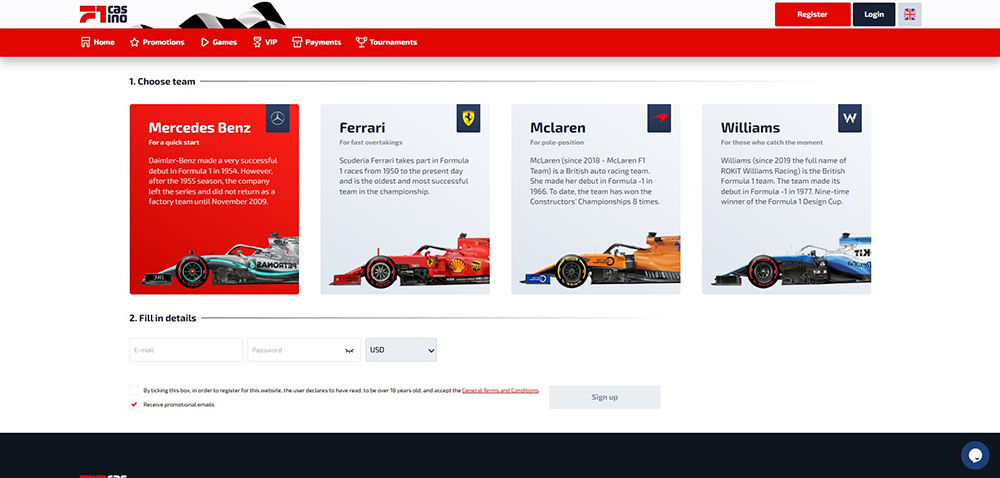The height and width of the screenshot is (478, 1000).
Task: Click the red Register button
Action: [x=812, y=14]
